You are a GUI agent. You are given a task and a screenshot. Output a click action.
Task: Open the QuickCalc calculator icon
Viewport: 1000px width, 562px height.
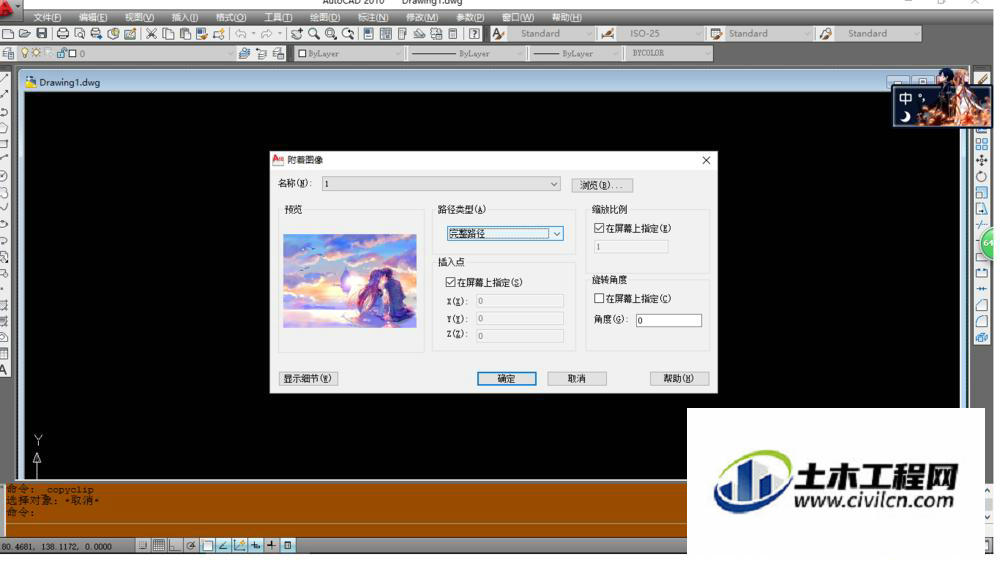[x=453, y=33]
